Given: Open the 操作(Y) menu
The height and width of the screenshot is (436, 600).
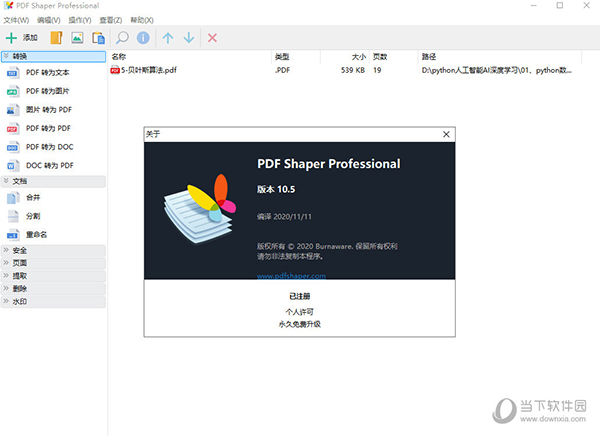Looking at the screenshot, I should [x=80, y=20].
